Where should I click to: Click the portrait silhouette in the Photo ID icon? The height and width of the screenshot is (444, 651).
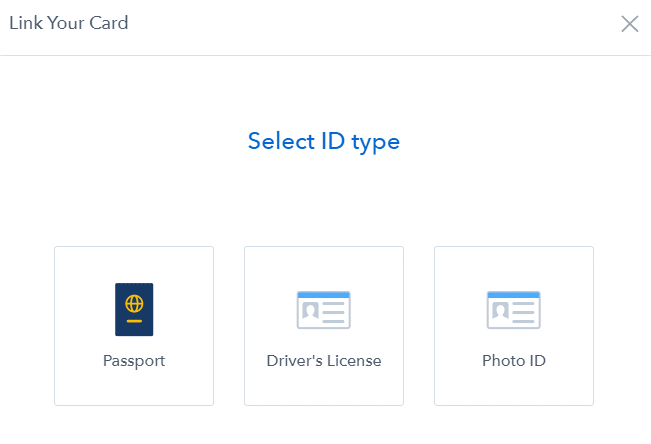tap(500, 310)
